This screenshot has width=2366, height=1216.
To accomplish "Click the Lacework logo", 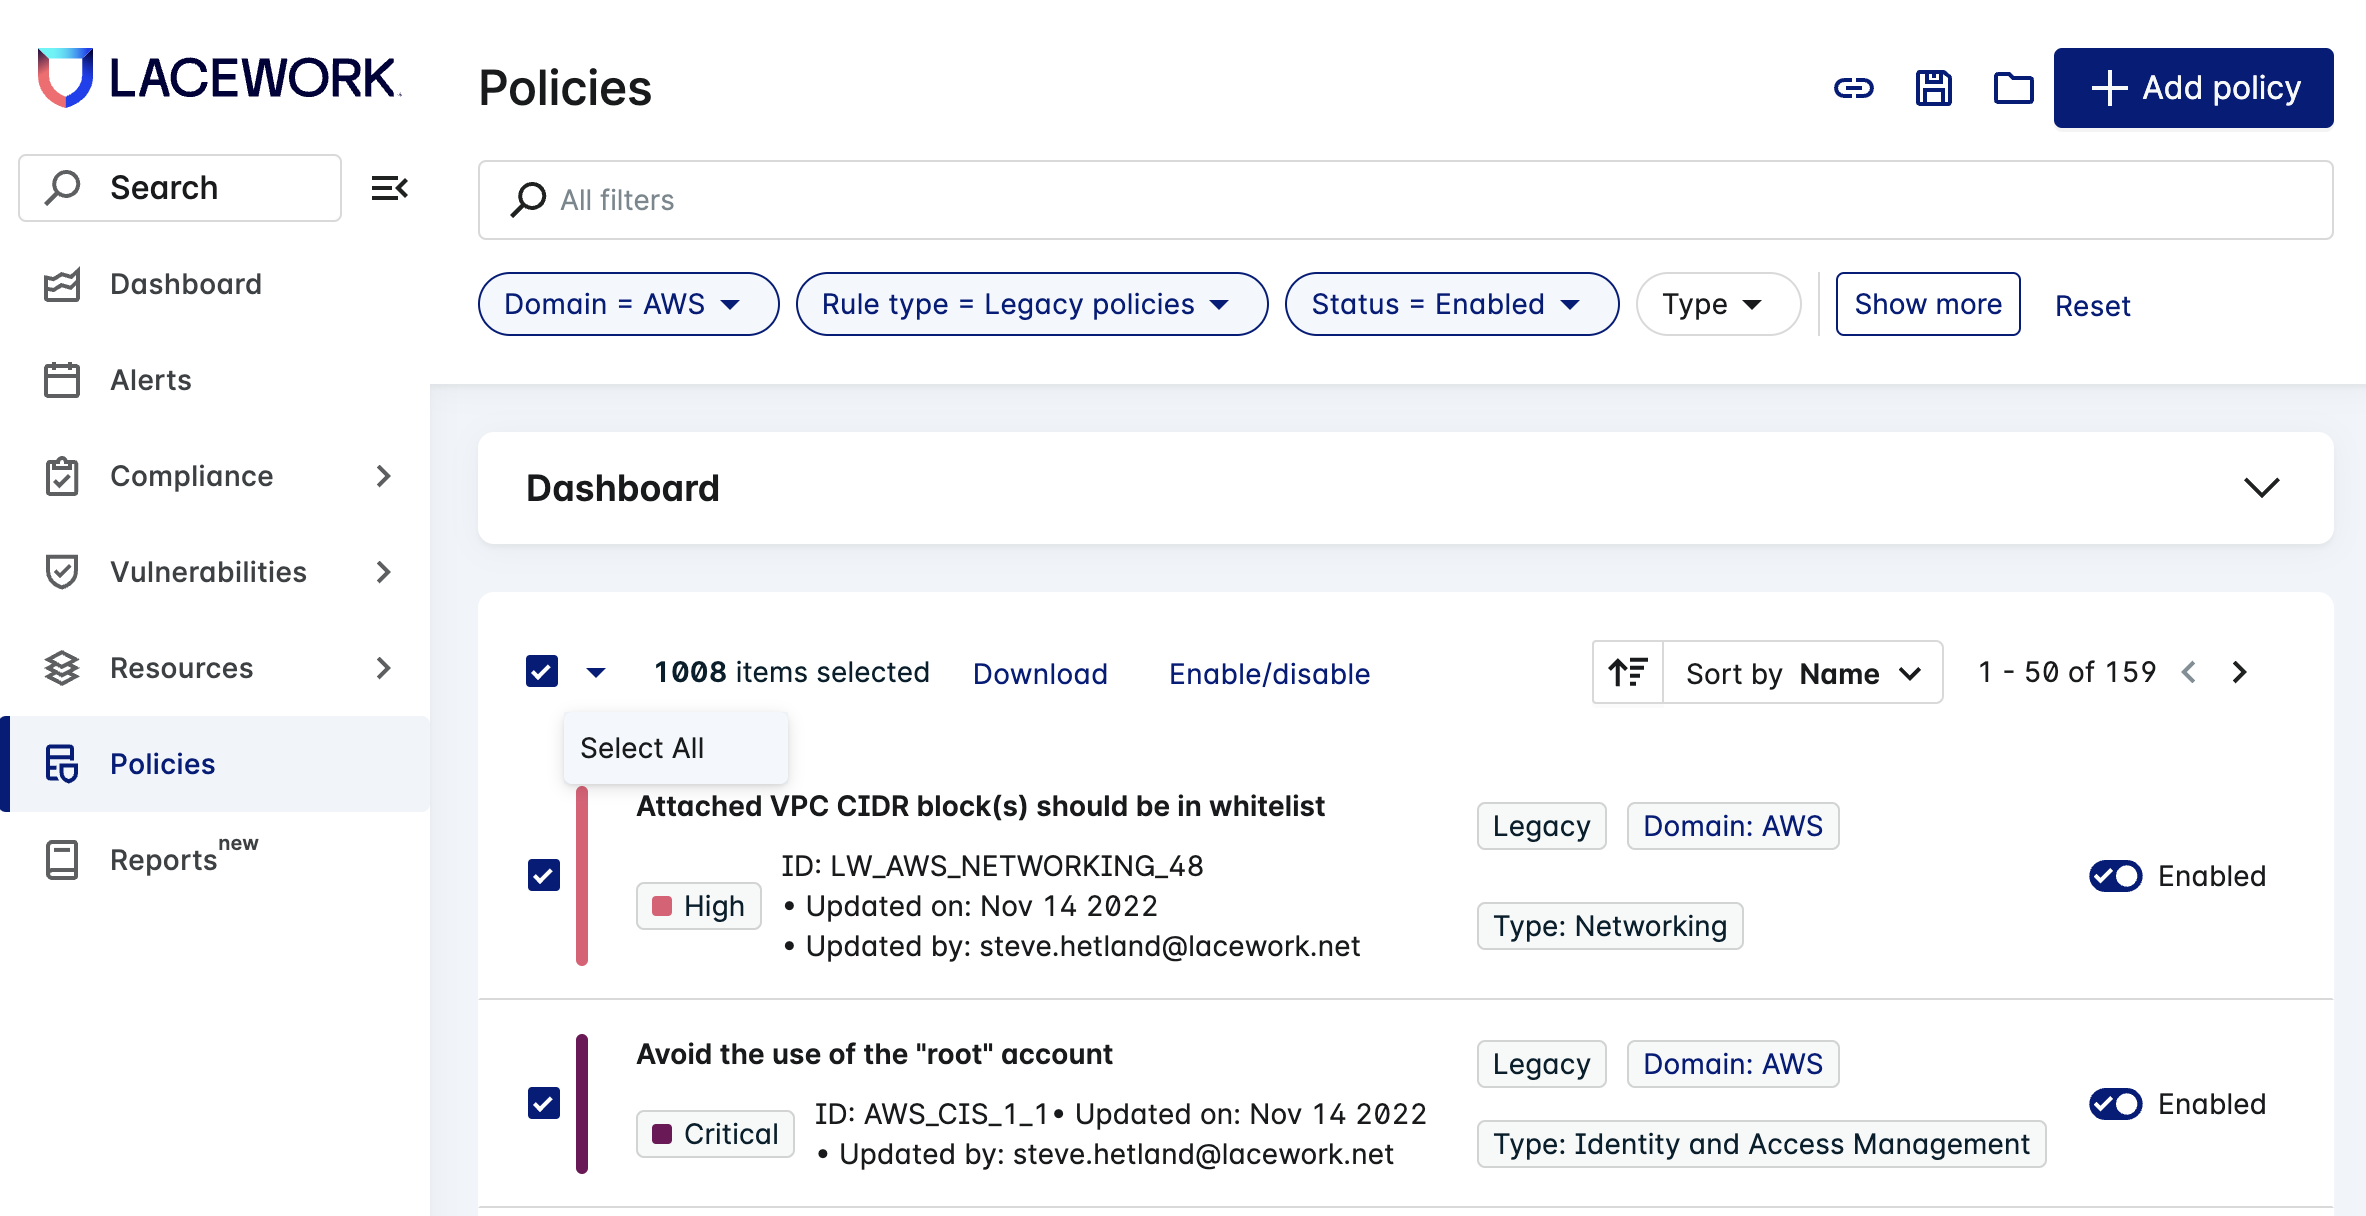I will tap(219, 78).
